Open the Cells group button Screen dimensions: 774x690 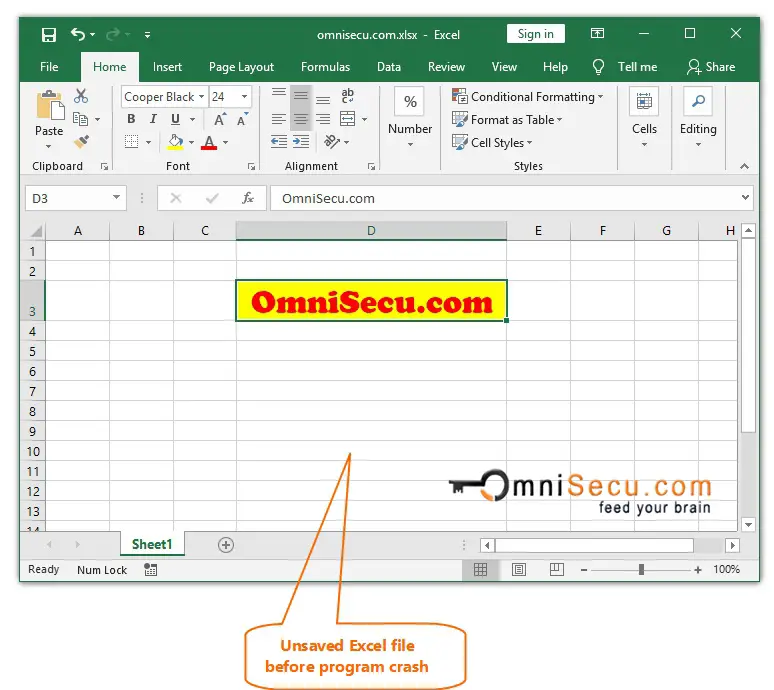(644, 118)
